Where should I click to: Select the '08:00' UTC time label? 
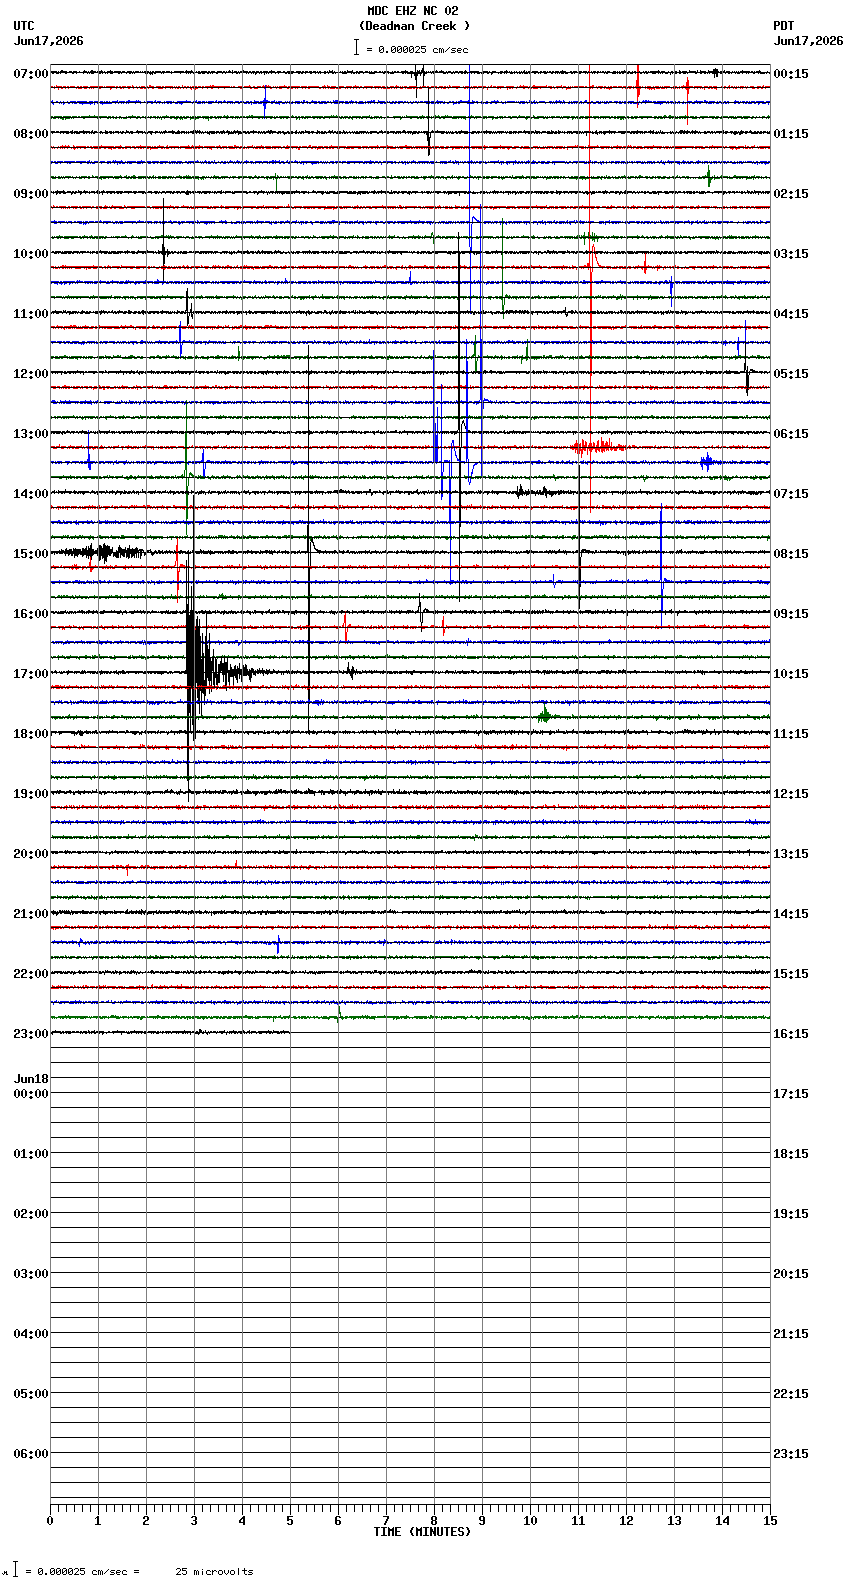coord(31,134)
